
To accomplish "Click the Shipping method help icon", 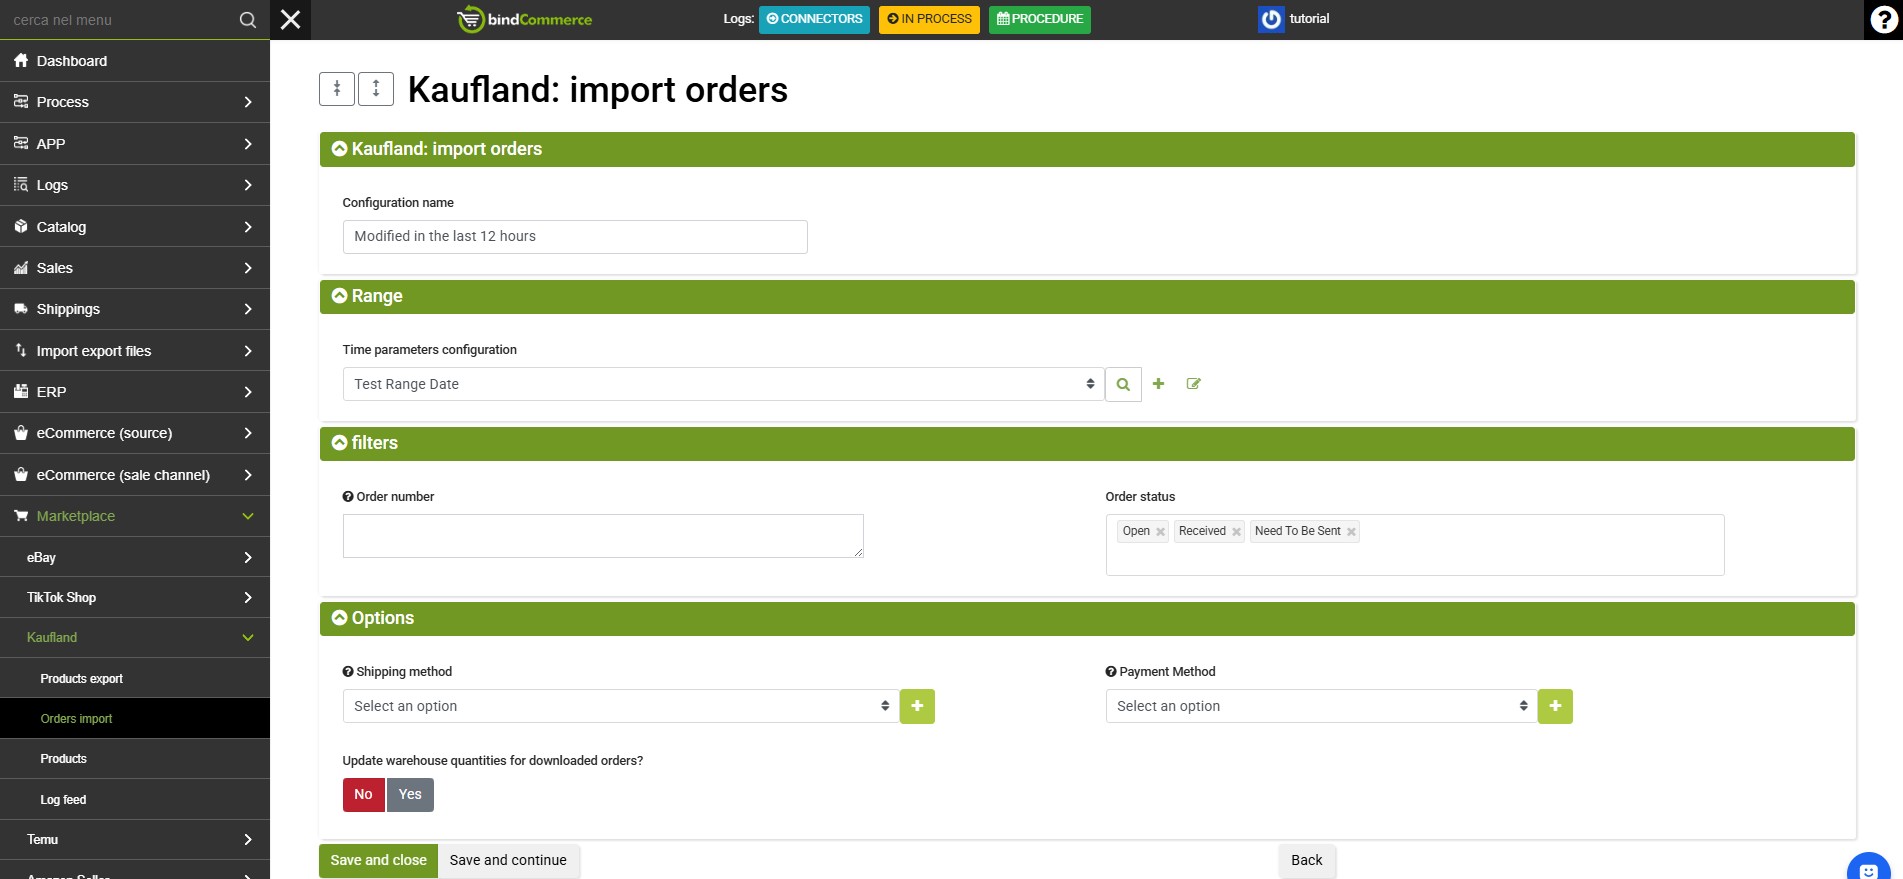I will (x=348, y=672).
